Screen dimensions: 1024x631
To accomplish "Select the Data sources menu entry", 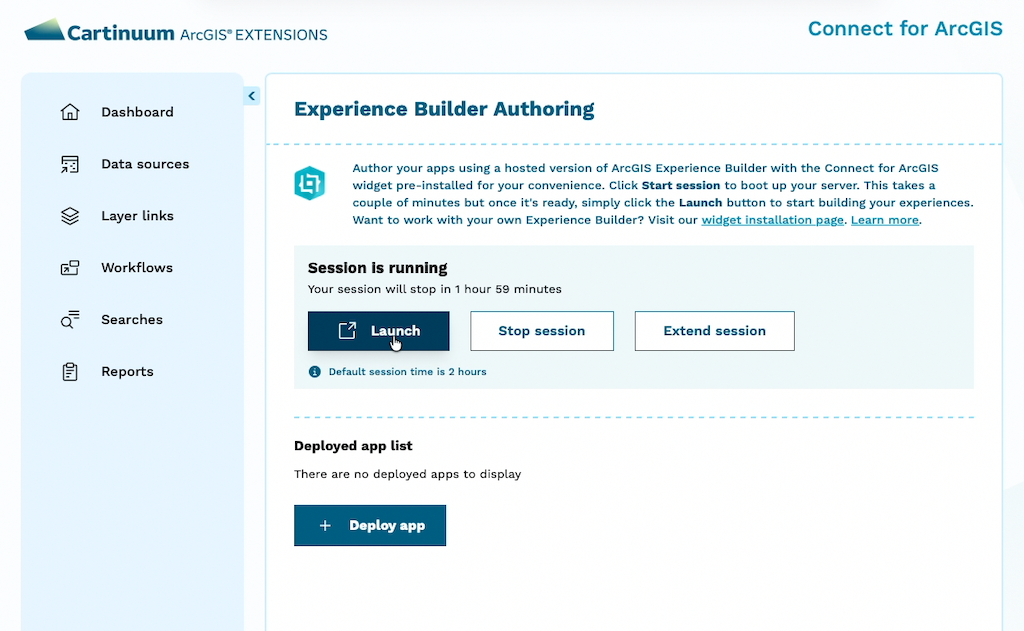I will point(145,164).
